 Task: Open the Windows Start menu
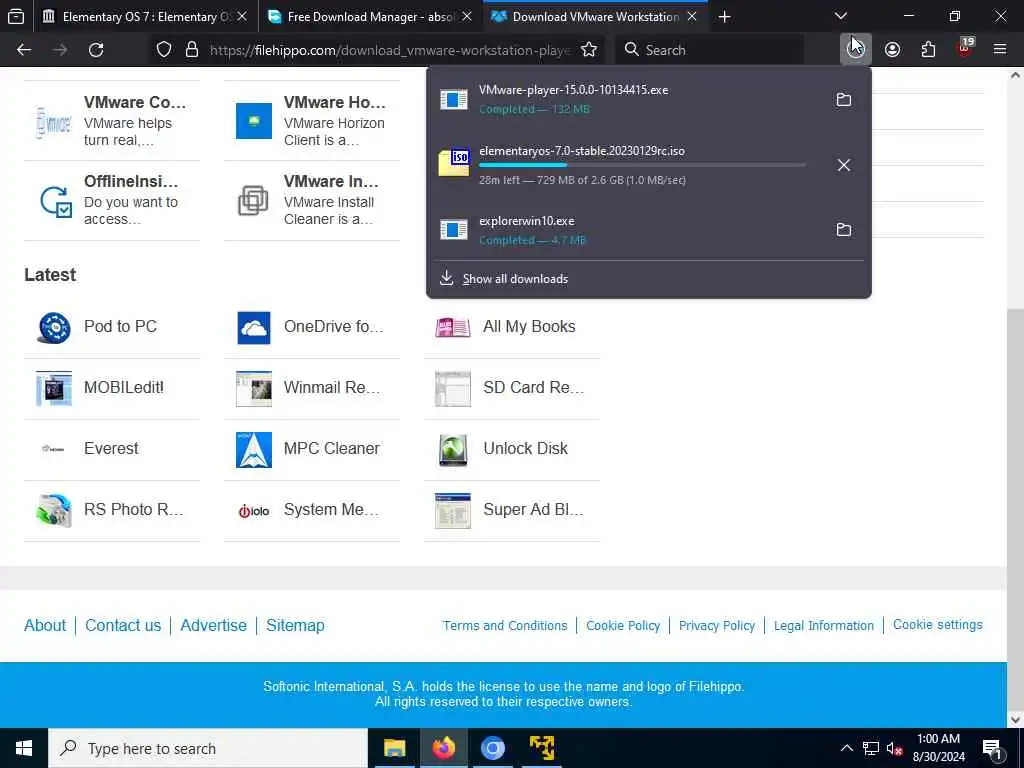coord(24,748)
